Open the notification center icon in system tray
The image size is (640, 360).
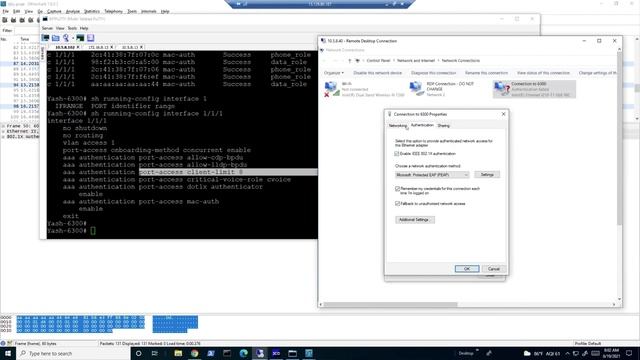(x=629, y=353)
